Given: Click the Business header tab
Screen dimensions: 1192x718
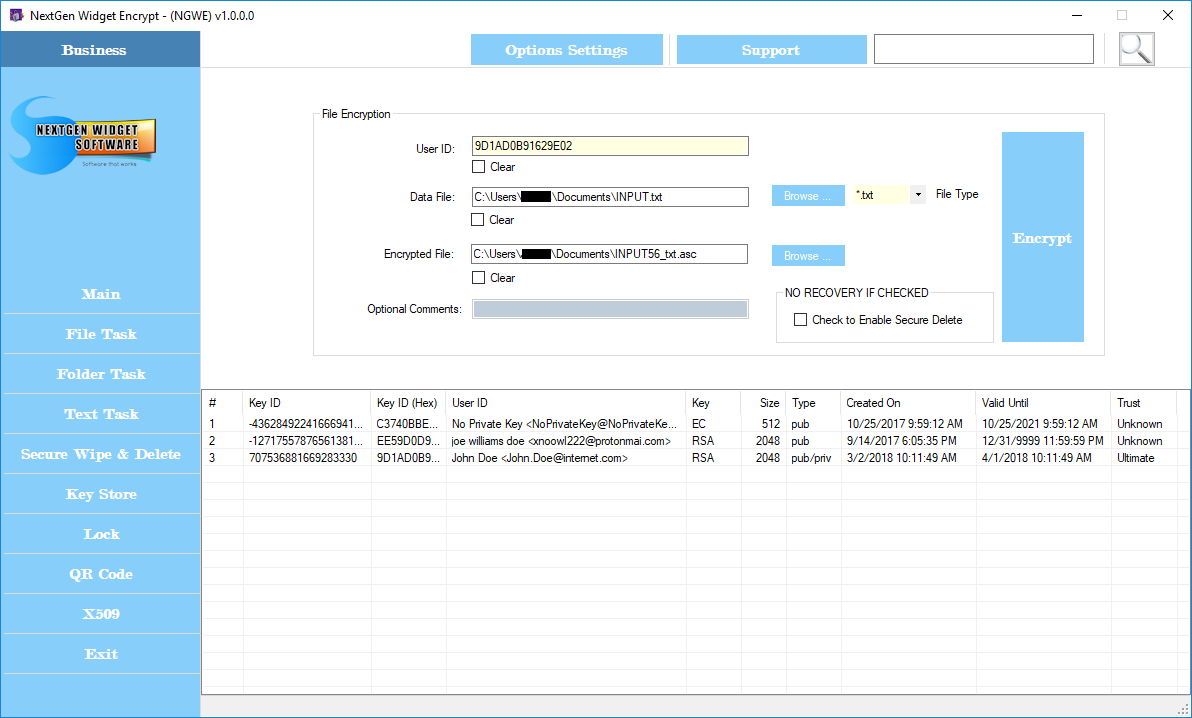Looking at the screenshot, I should (x=100, y=49).
